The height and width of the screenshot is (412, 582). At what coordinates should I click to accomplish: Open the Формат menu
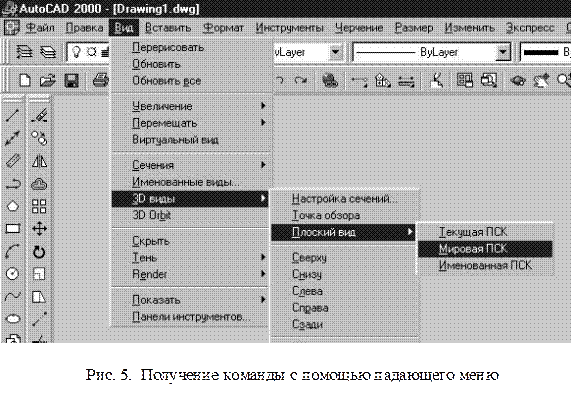click(x=223, y=28)
